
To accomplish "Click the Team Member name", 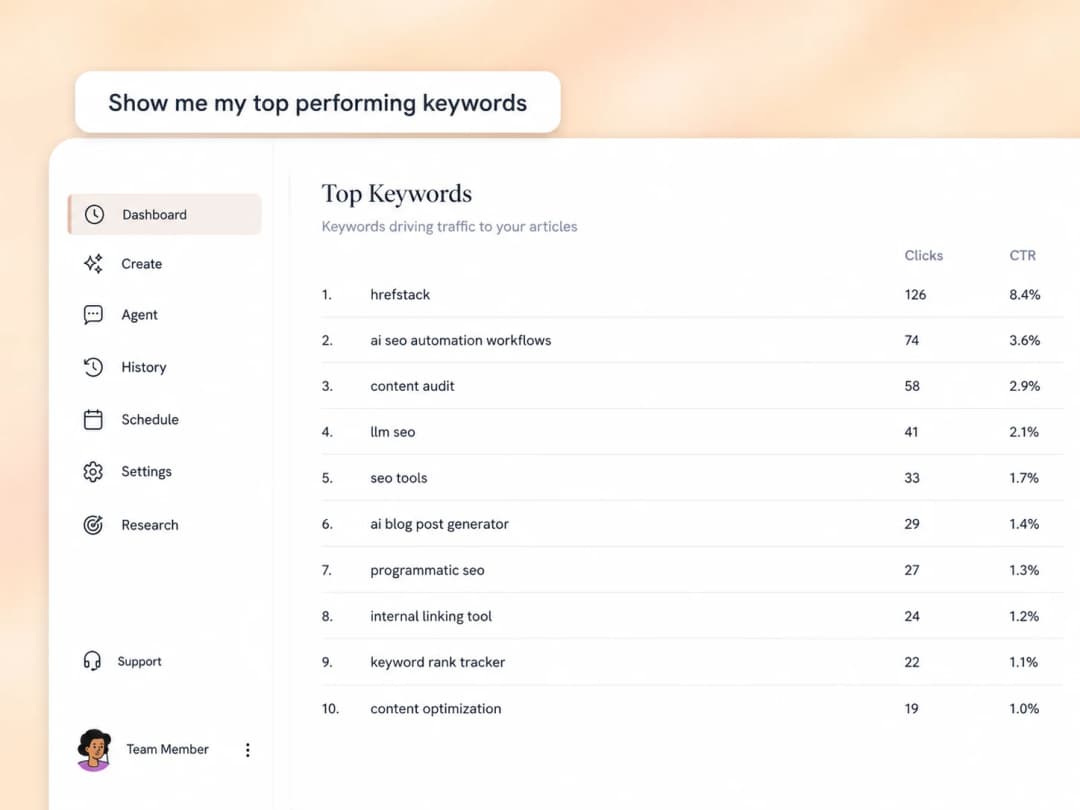I will [167, 749].
